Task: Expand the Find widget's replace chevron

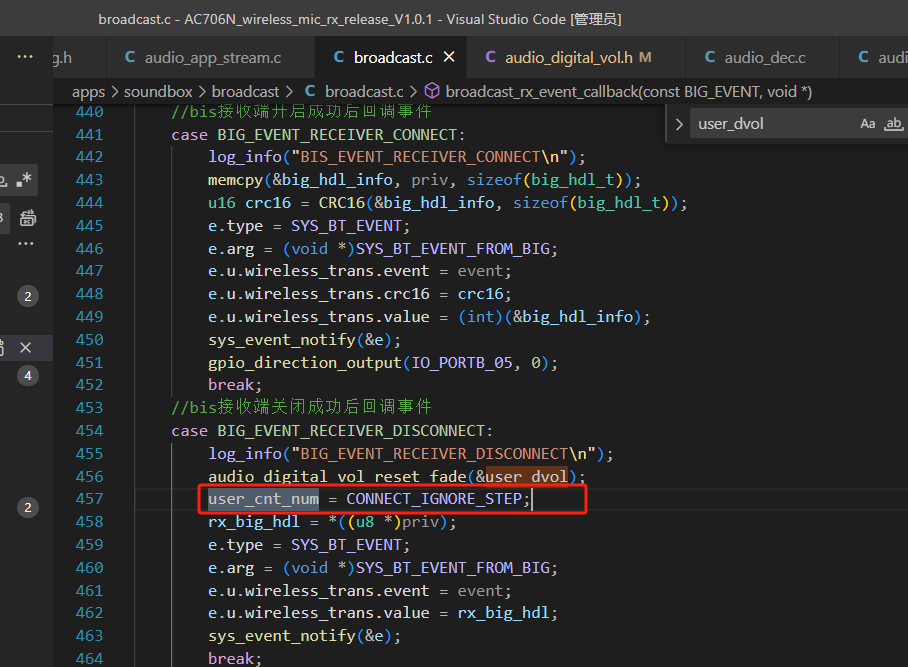Action: [679, 124]
